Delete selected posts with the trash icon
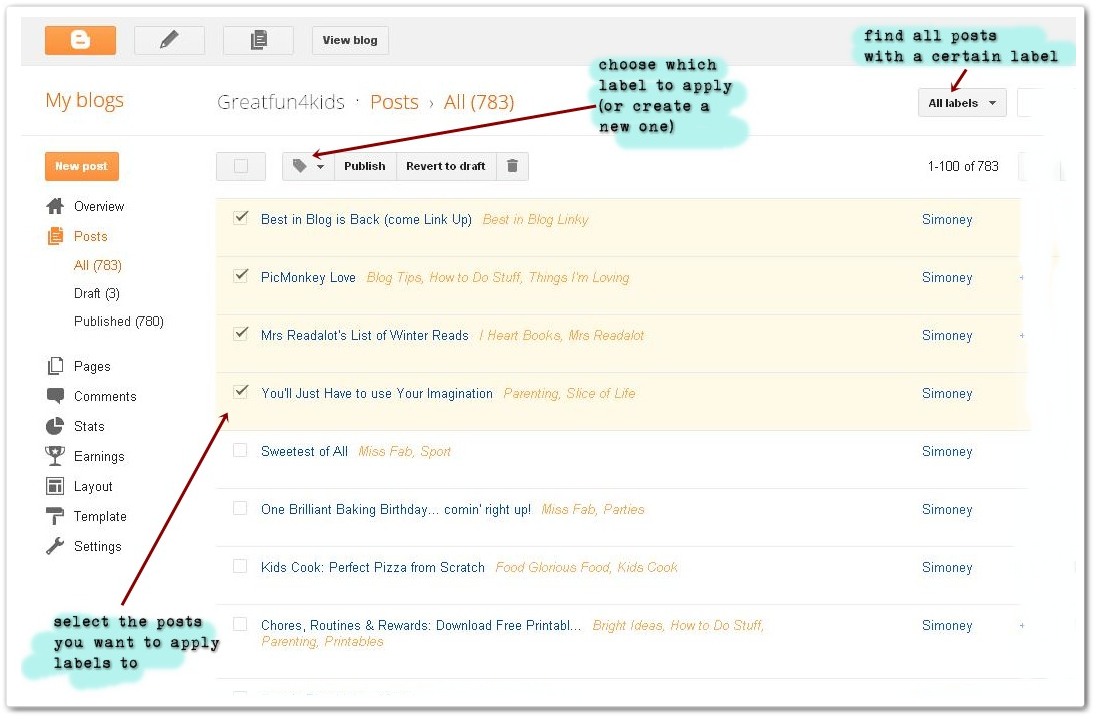This screenshot has height=719, width=1097. (x=512, y=166)
